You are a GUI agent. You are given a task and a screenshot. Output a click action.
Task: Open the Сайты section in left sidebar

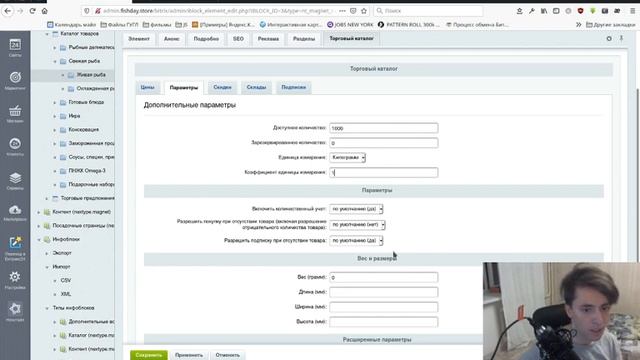[x=15, y=47]
